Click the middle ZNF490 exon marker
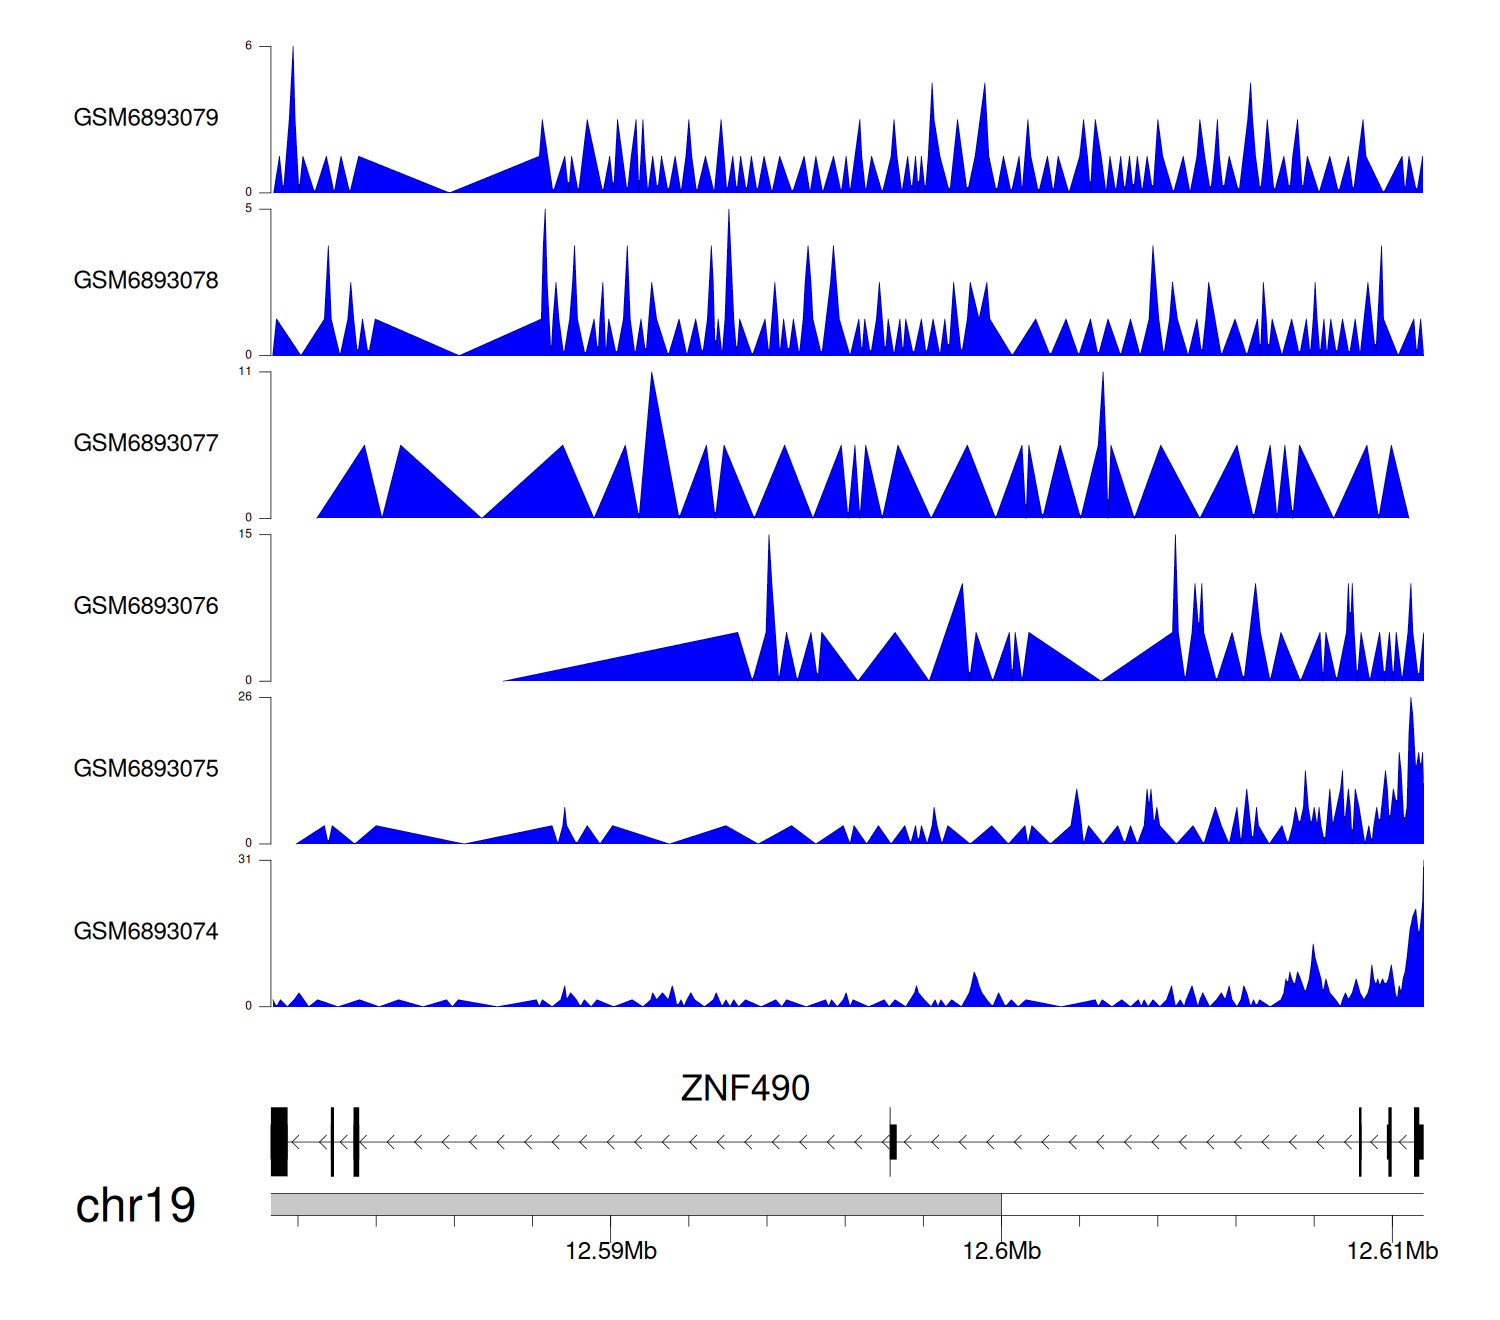The height and width of the screenshot is (1320, 1500). [x=892, y=1141]
